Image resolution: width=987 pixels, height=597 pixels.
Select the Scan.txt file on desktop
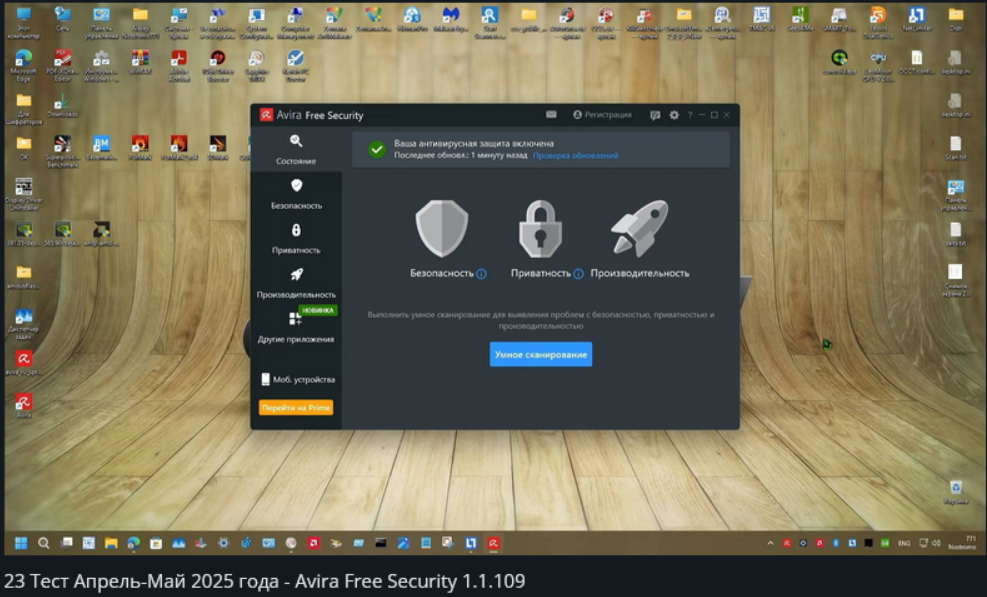point(956,148)
